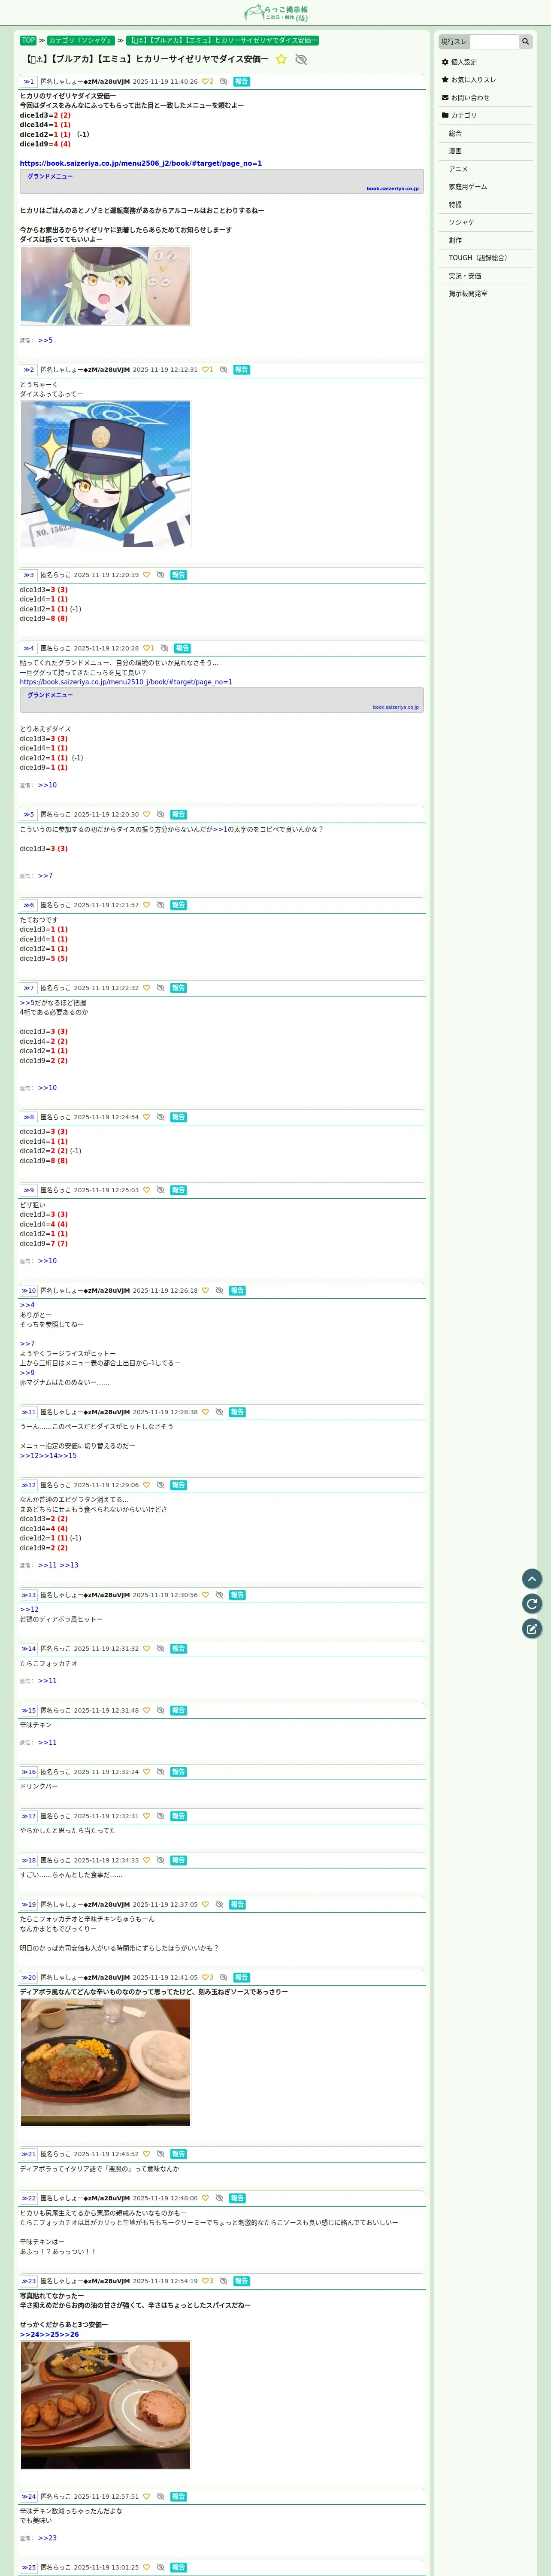Report post 4 with the 報告 button

pos(182,648)
